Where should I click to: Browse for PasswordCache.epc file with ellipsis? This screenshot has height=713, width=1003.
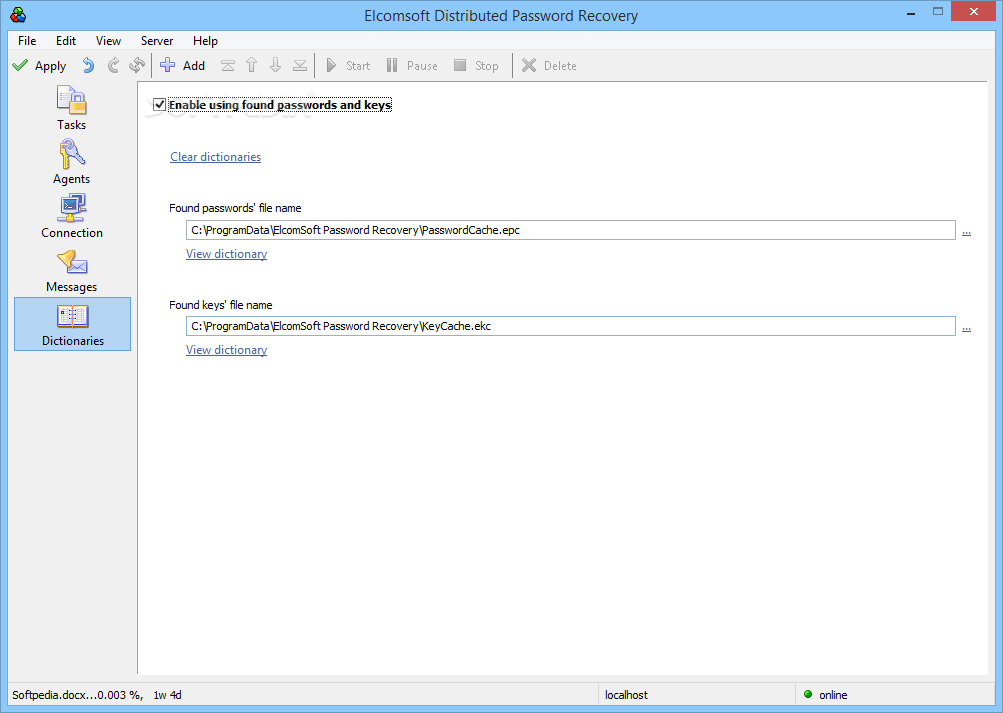click(966, 231)
